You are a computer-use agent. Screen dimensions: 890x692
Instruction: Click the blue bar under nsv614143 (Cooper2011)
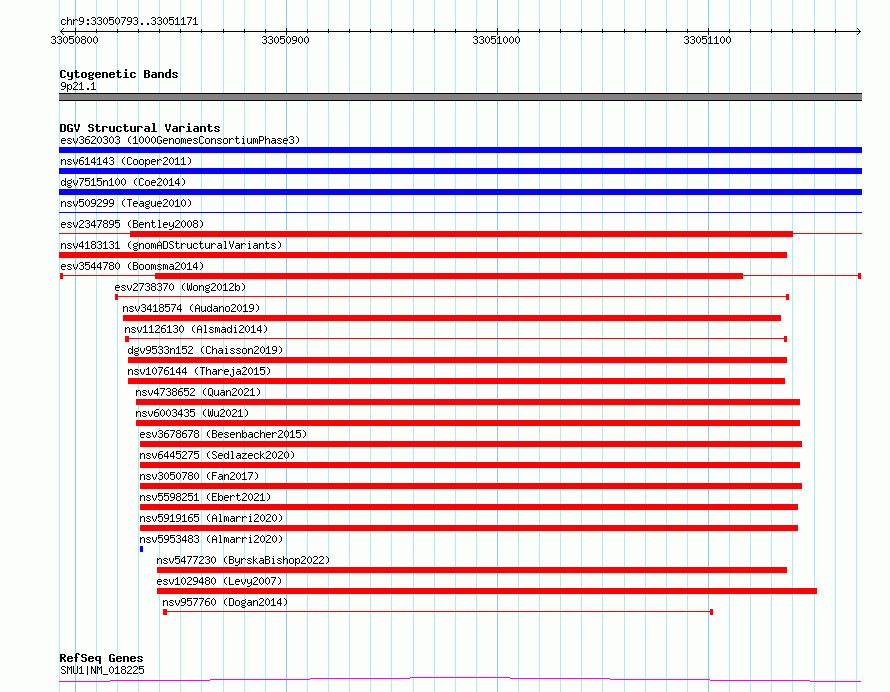pos(460,171)
